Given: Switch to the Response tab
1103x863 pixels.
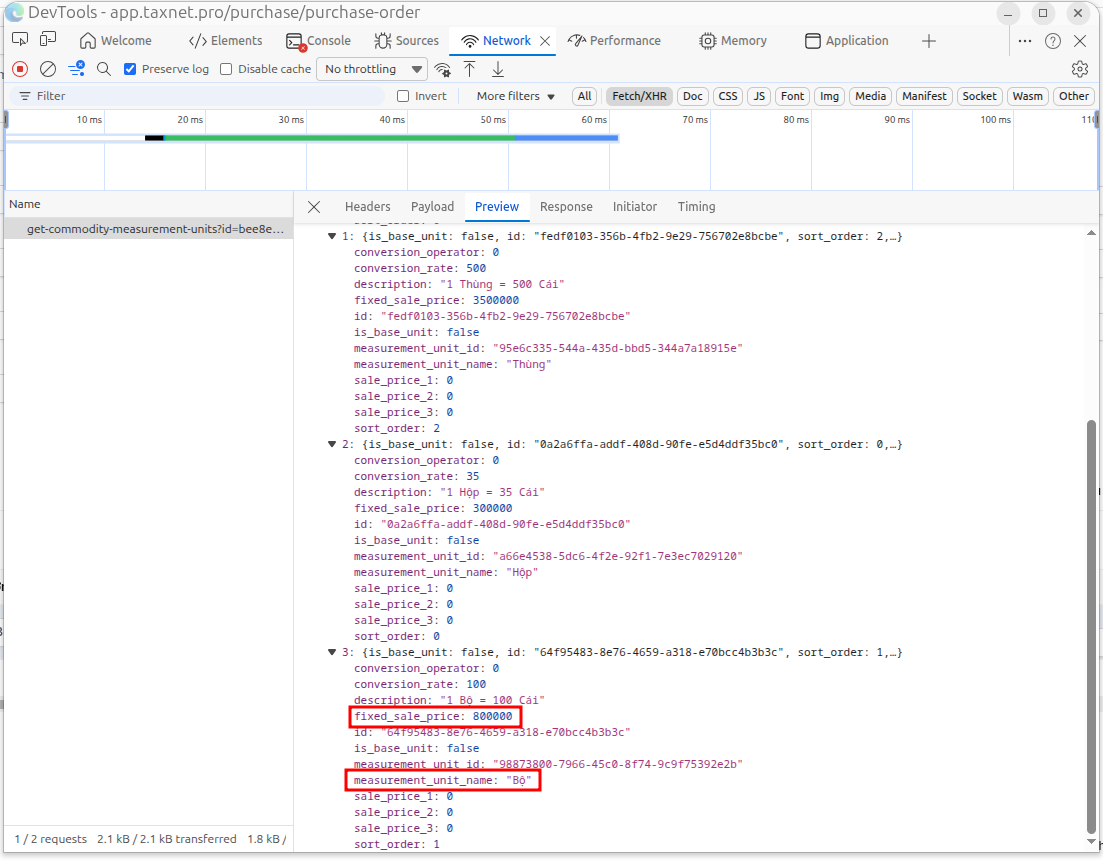Looking at the screenshot, I should [566, 207].
